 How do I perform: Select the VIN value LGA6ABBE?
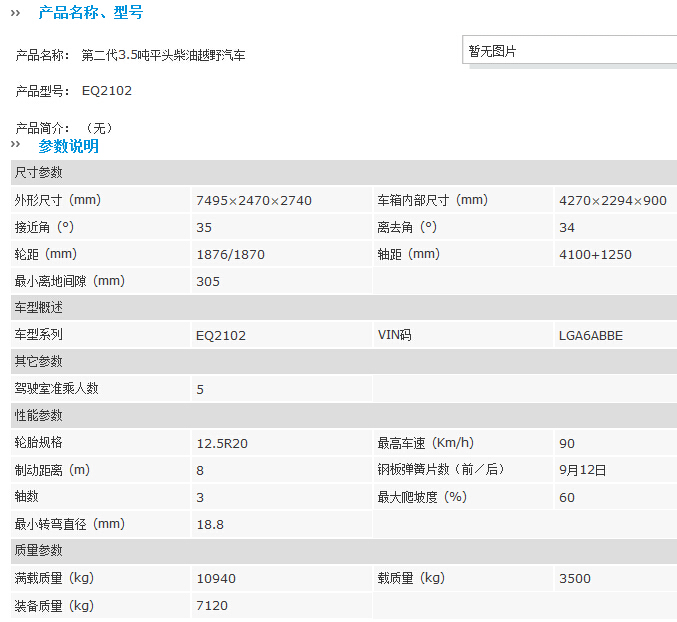(x=591, y=335)
